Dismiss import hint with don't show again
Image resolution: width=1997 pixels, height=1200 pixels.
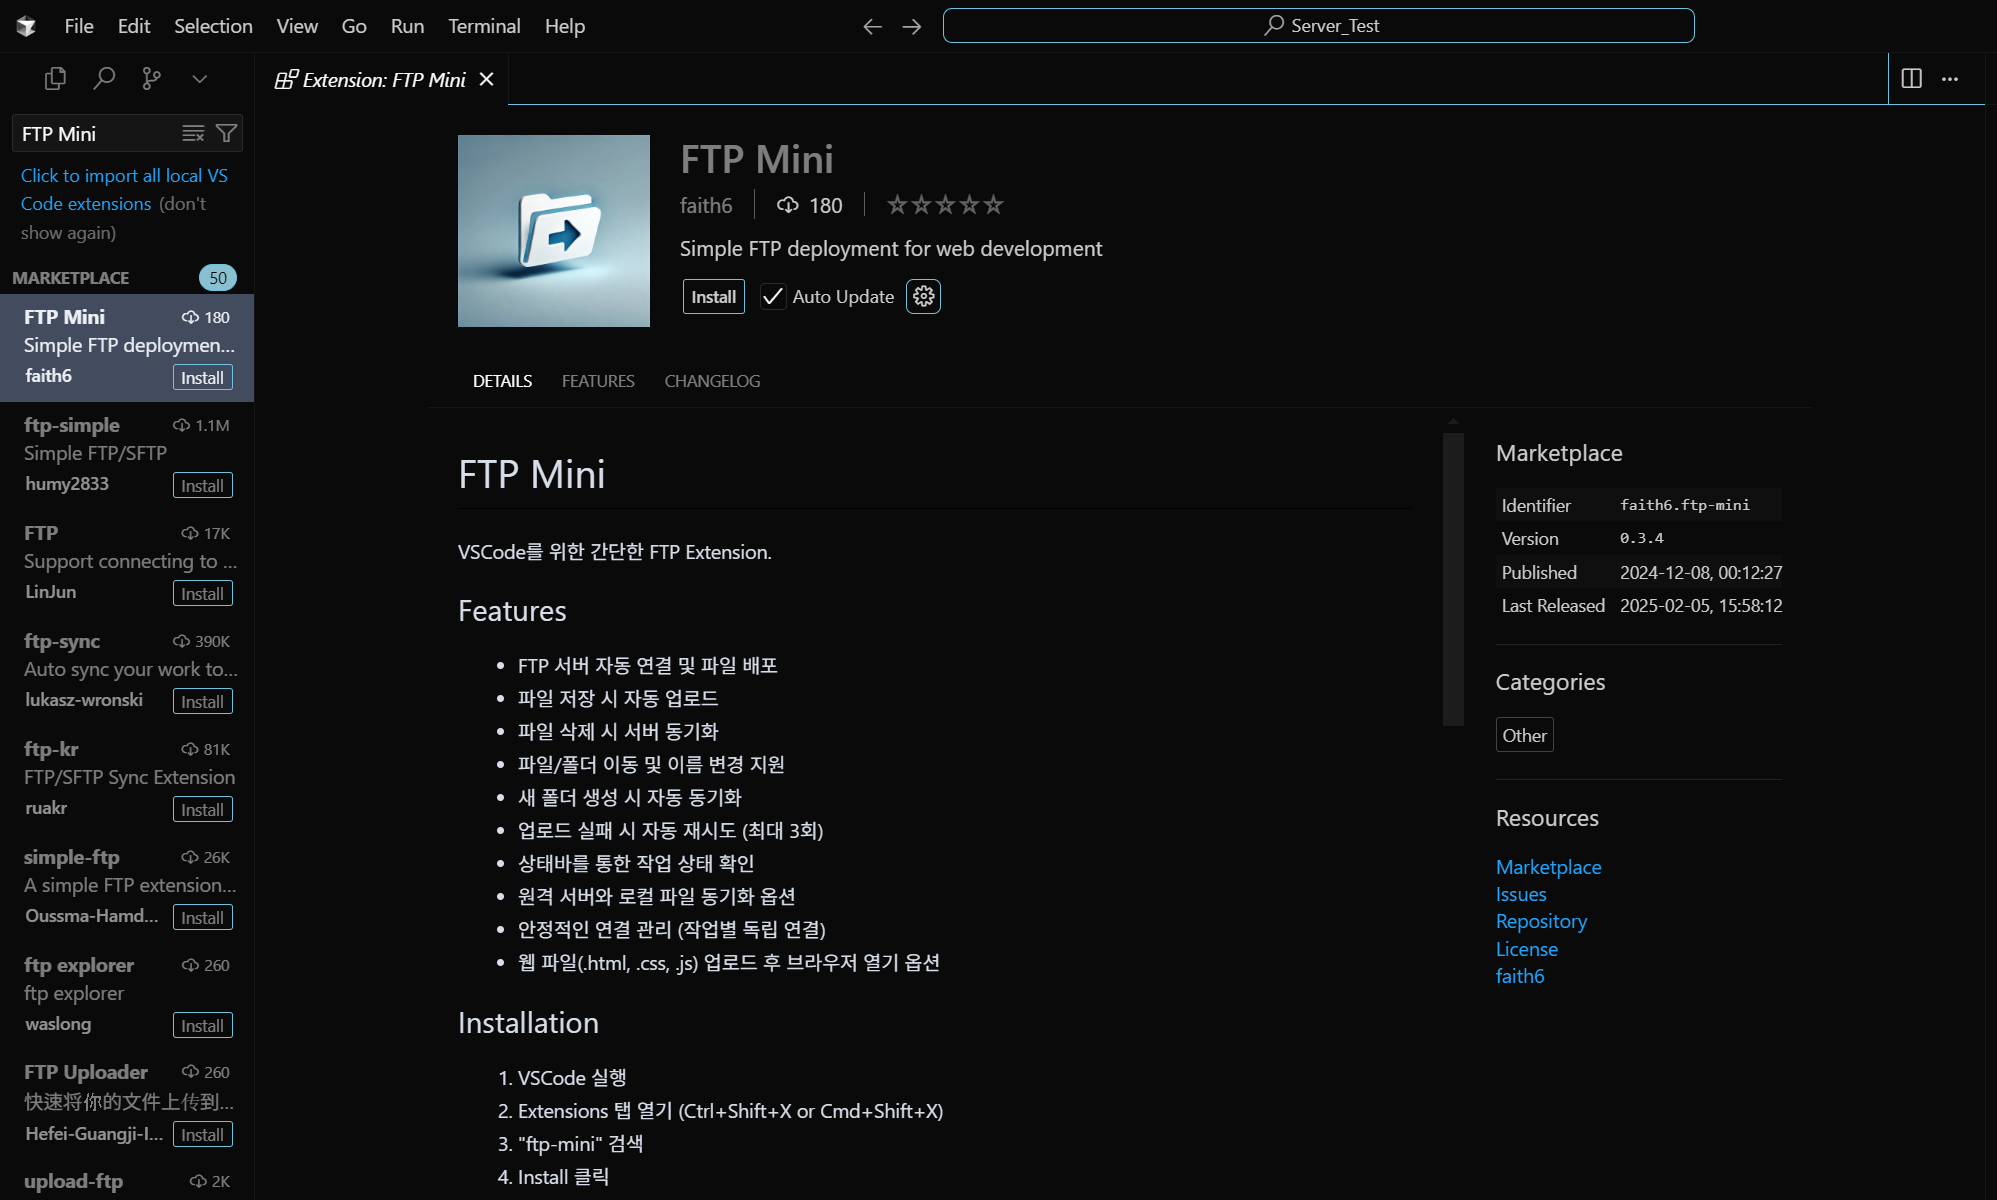pyautogui.click(x=113, y=218)
